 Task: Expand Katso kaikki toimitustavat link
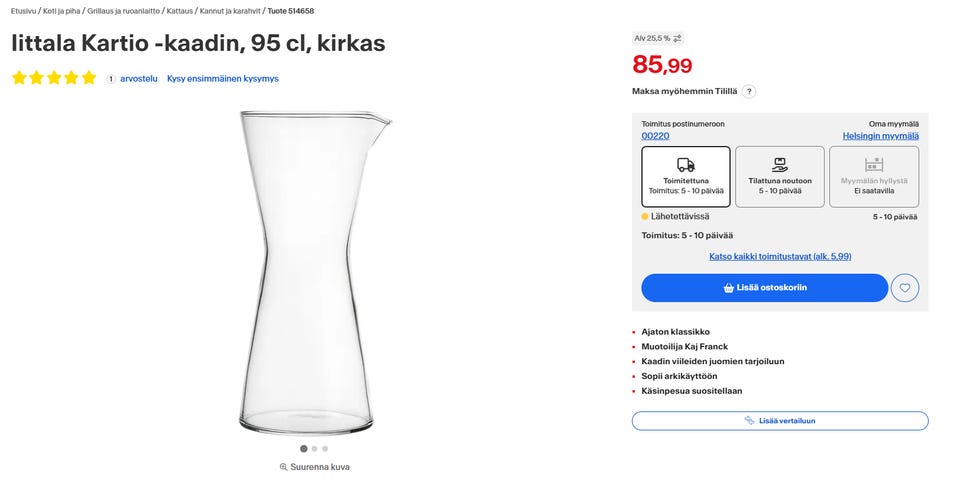(780, 257)
